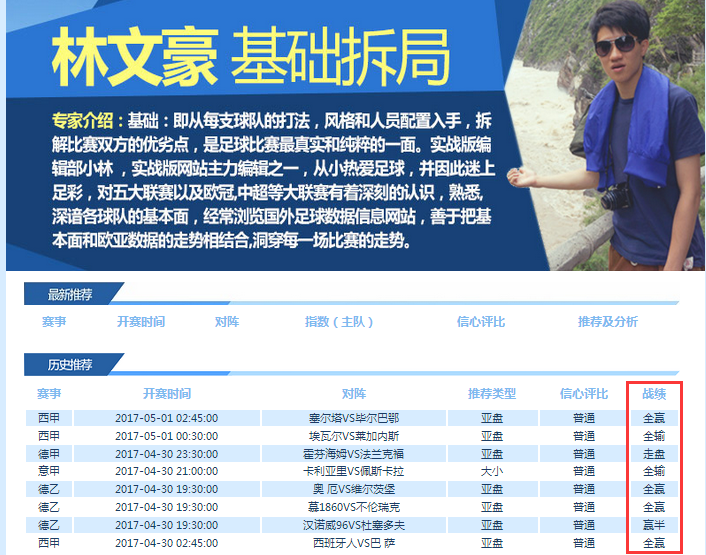Click the 推荐类型 column header

tap(492, 393)
